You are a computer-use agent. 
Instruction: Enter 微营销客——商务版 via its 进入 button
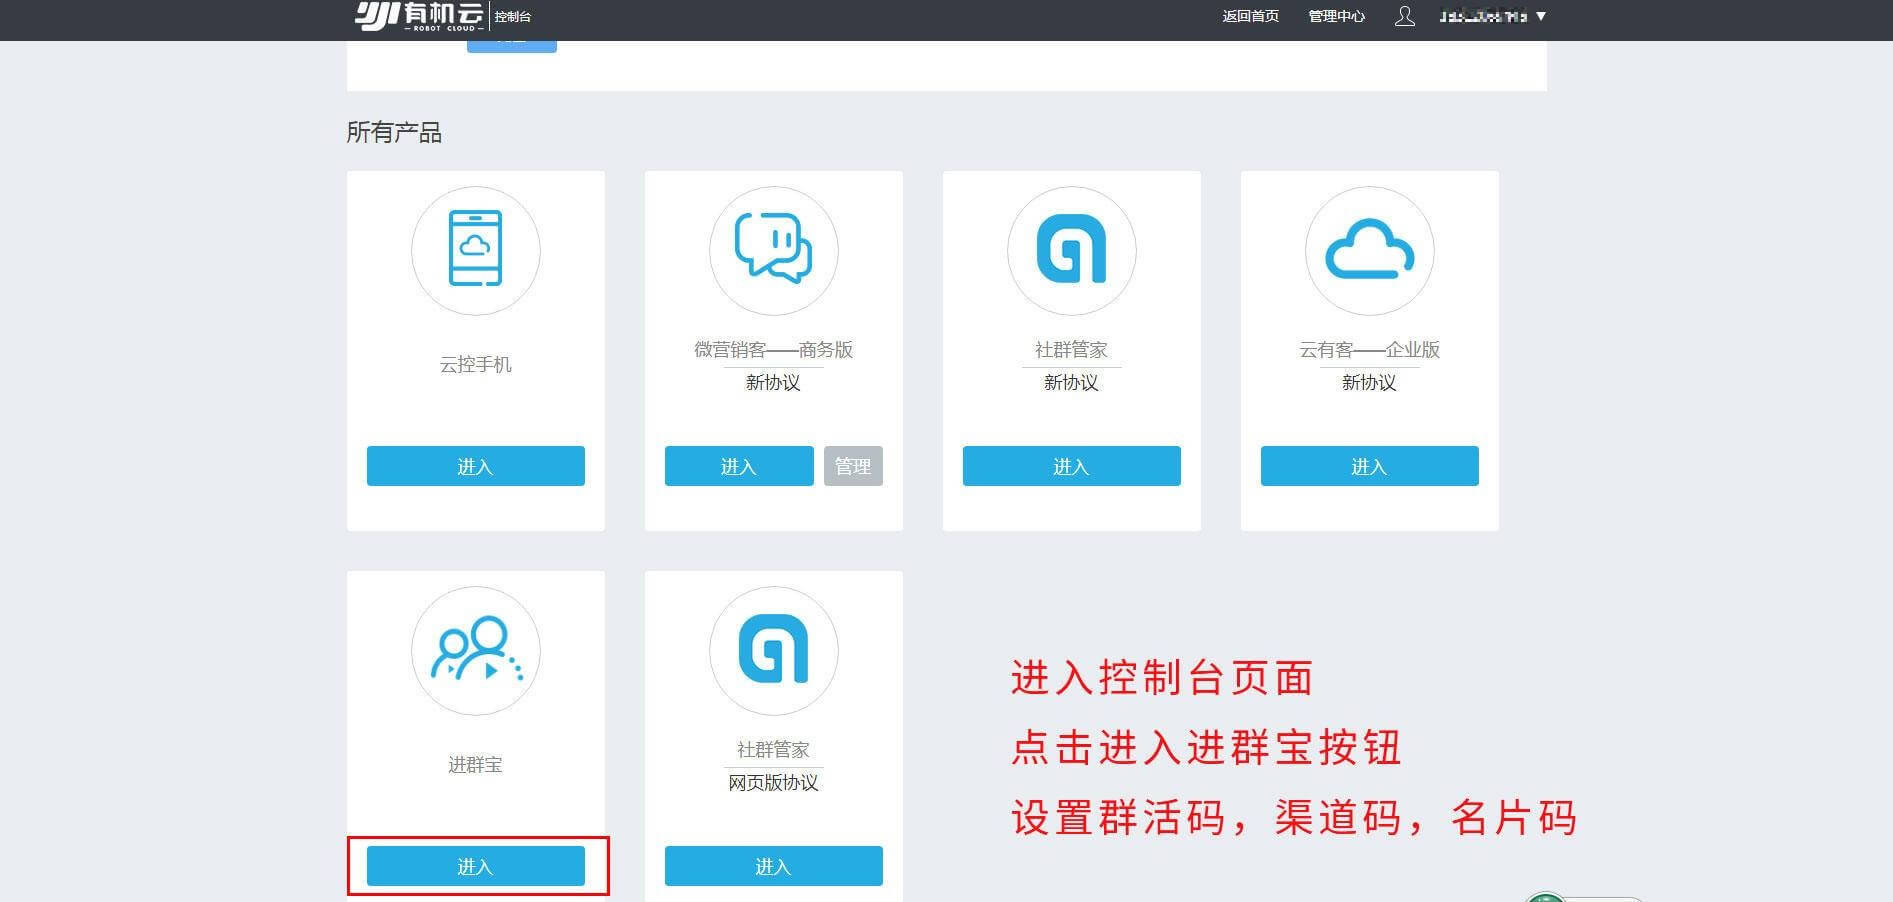[739, 466]
